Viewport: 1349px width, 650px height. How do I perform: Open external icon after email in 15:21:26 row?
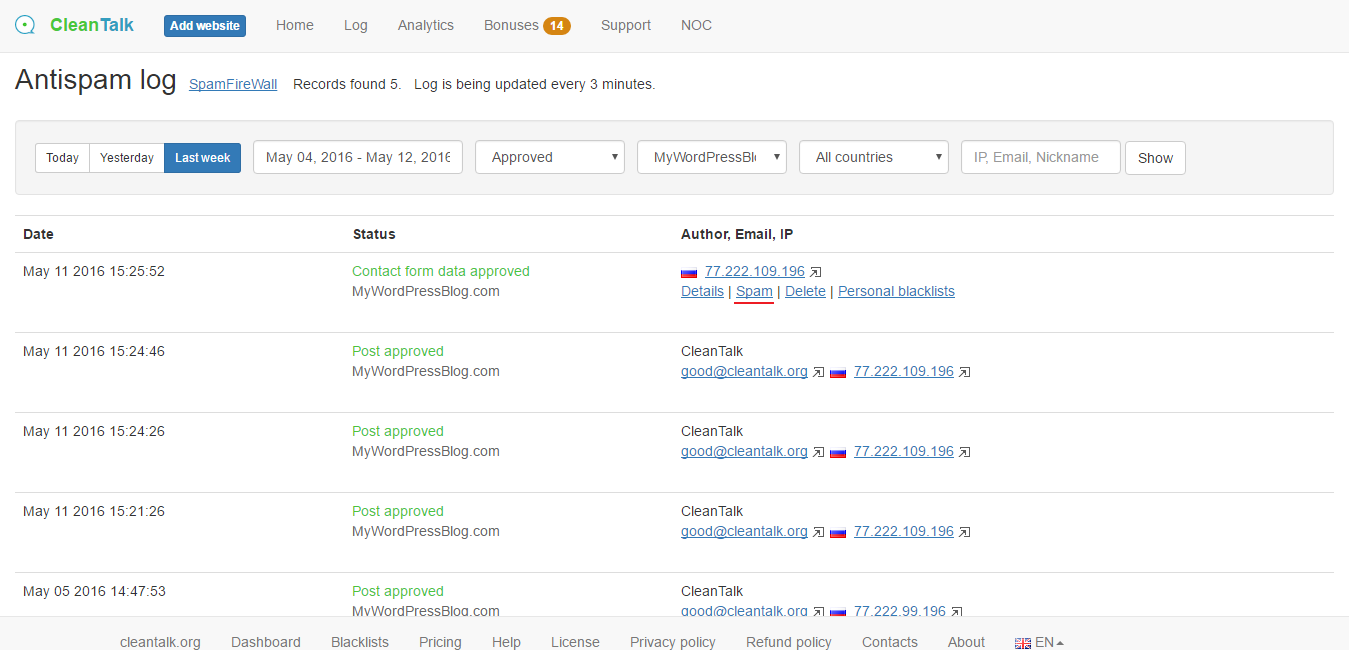pyautogui.click(x=819, y=532)
